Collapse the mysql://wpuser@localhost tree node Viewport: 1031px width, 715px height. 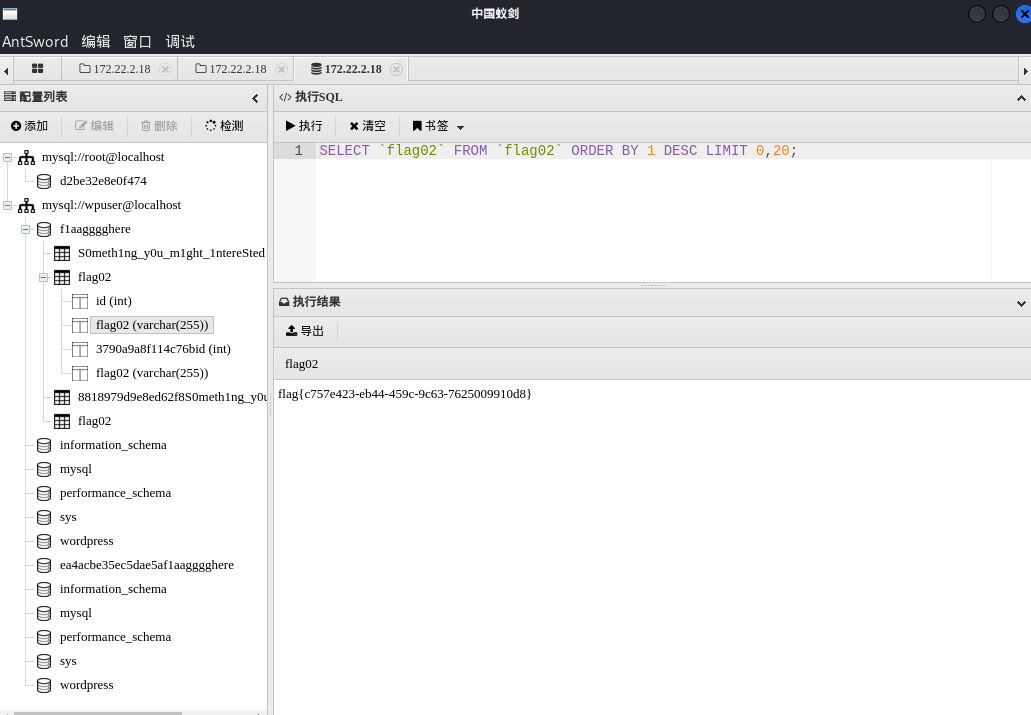pyautogui.click(x=8, y=205)
